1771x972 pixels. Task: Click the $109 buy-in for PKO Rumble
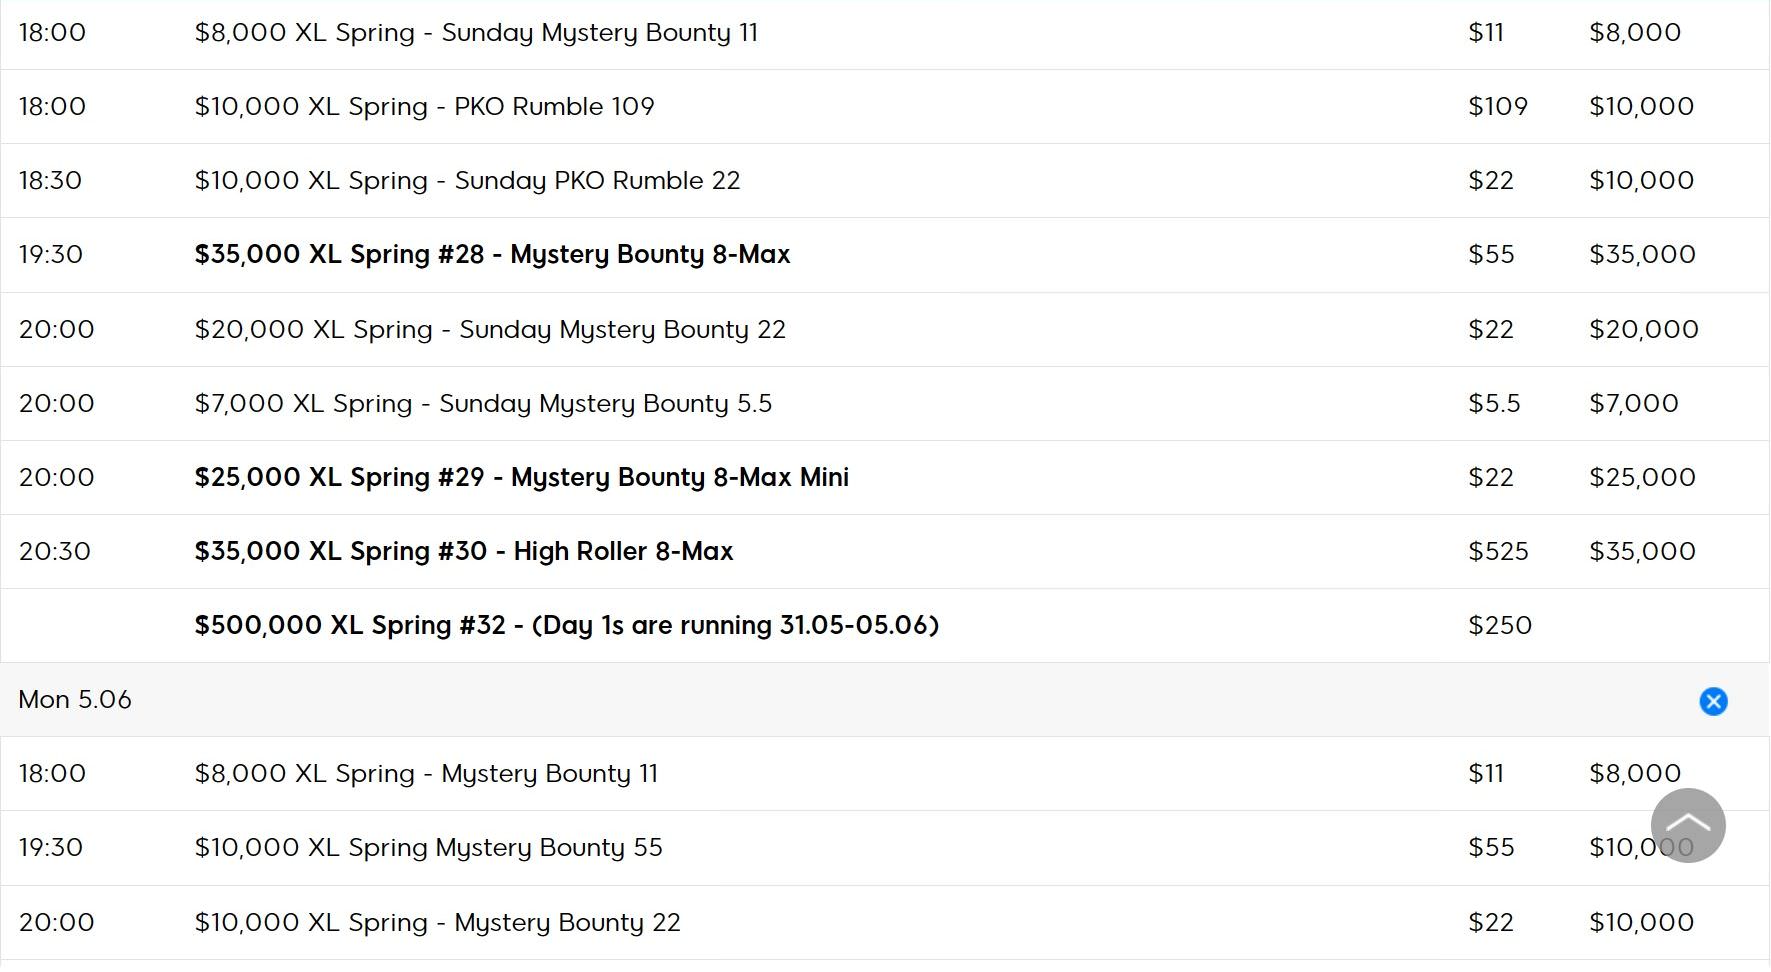[x=1498, y=107]
